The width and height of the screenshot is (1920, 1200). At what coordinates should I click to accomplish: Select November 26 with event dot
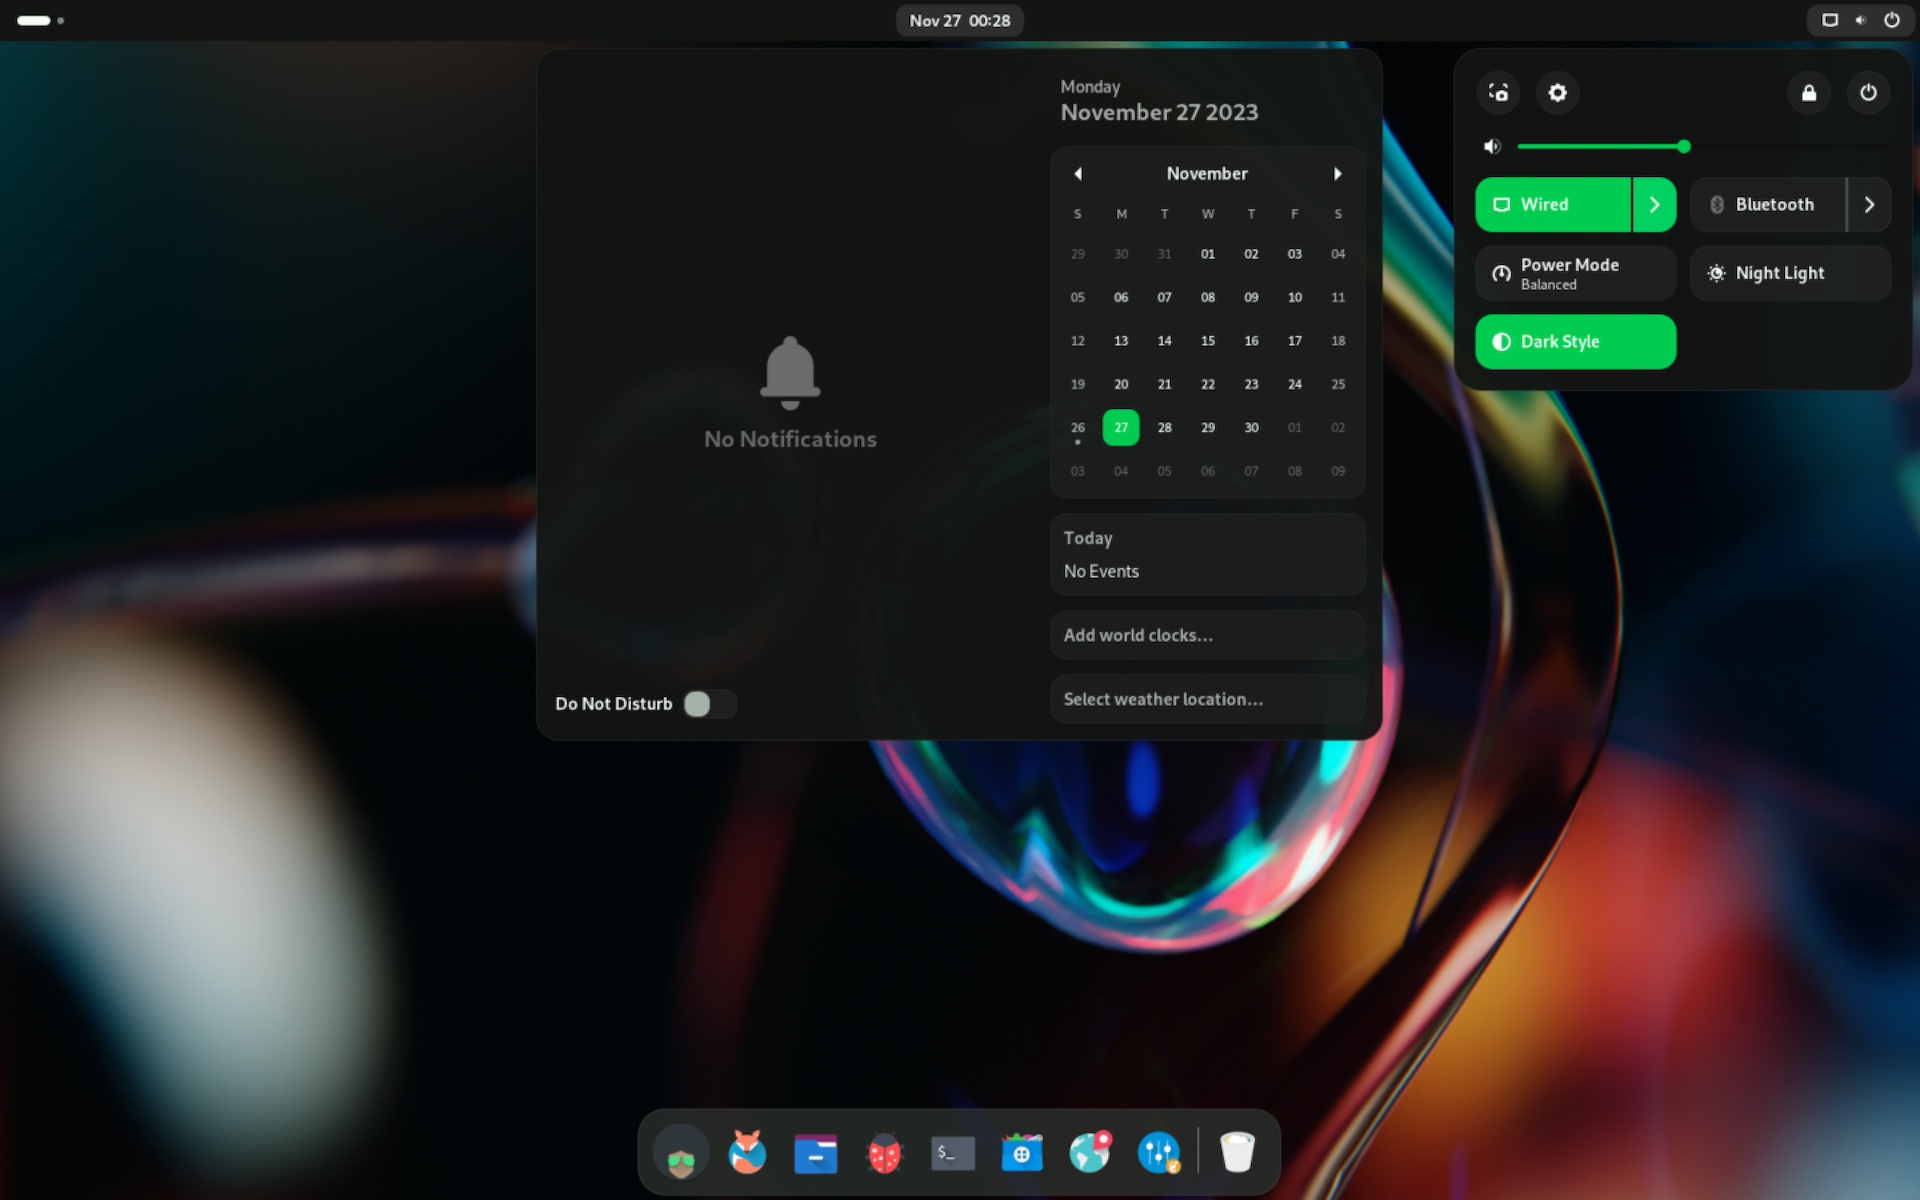pyautogui.click(x=1078, y=428)
